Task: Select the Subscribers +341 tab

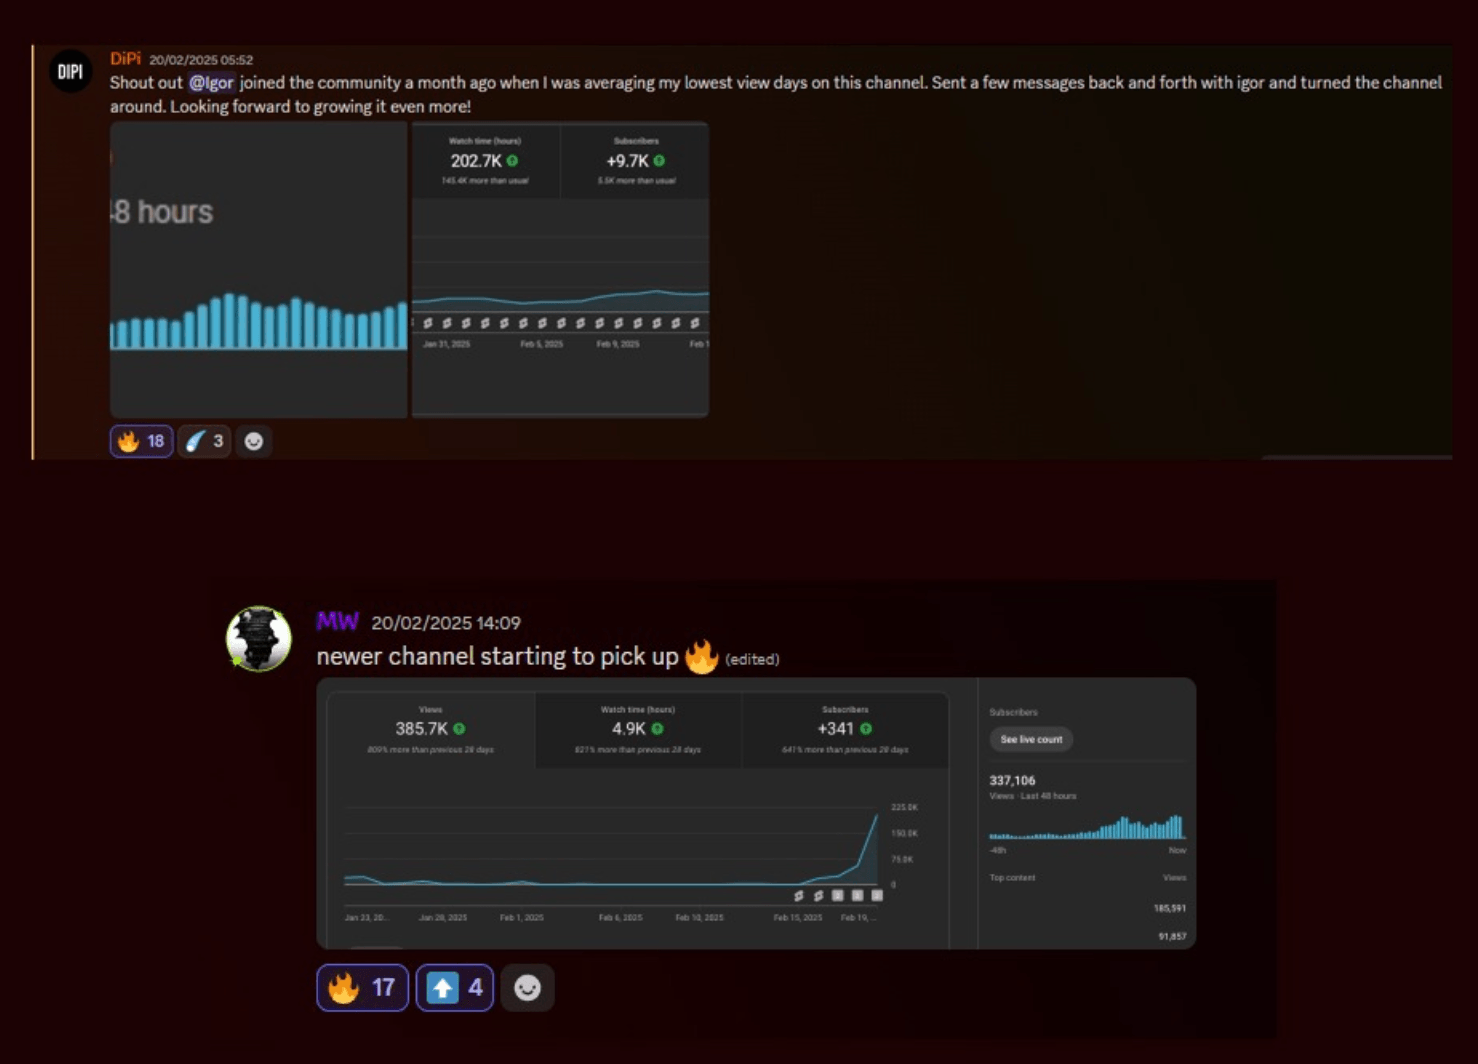Action: 845,730
